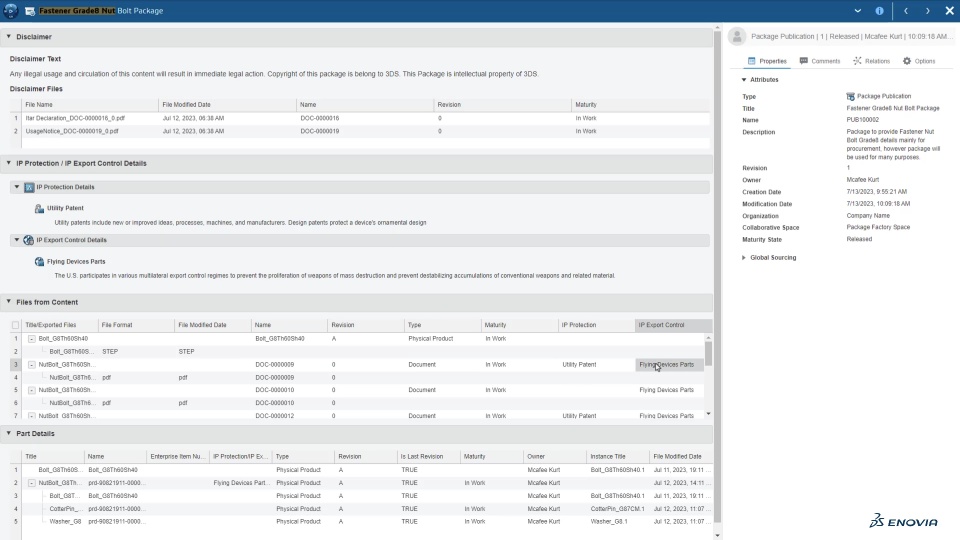Click the DOC-0000016 name cell
Viewport: 960px width, 540px height.
tap(319, 118)
